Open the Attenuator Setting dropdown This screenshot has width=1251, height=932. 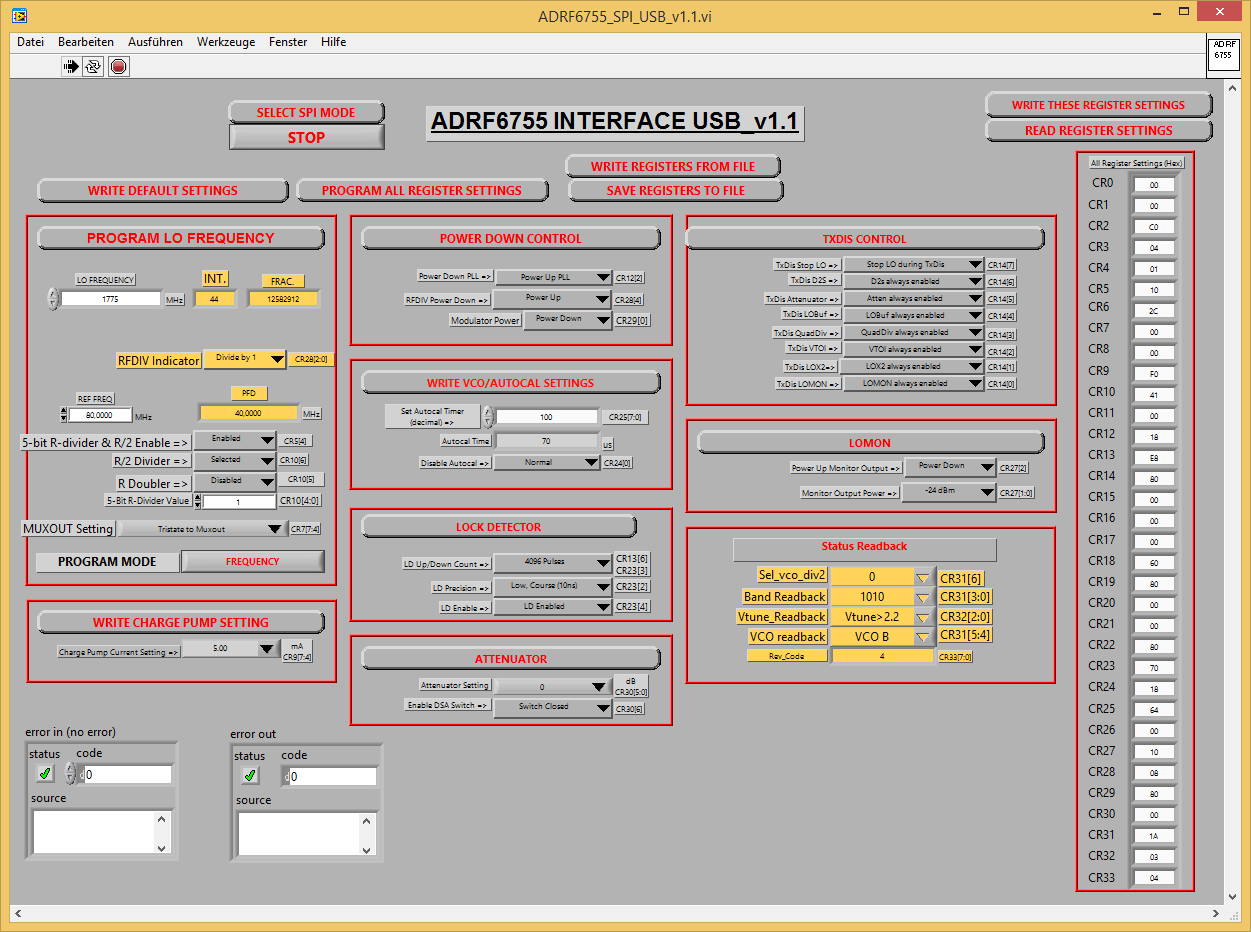coord(553,687)
